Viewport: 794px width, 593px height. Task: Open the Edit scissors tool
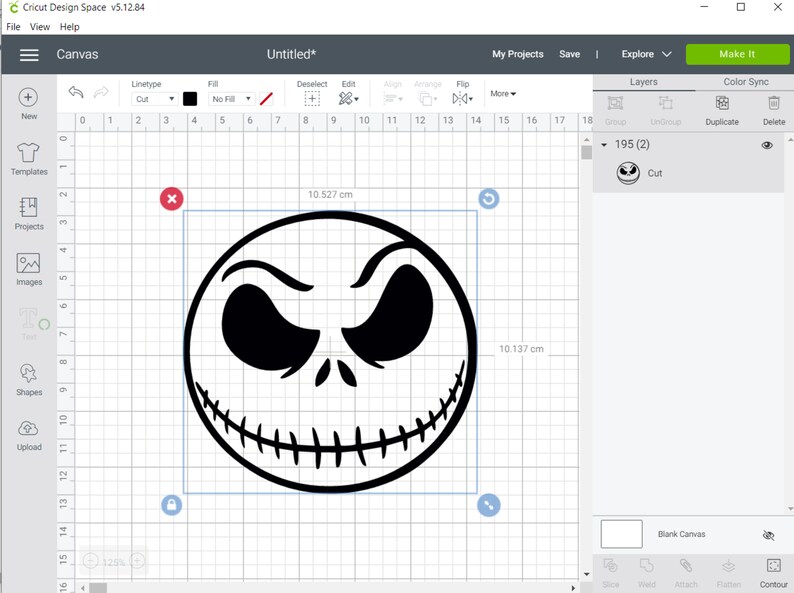[x=348, y=99]
